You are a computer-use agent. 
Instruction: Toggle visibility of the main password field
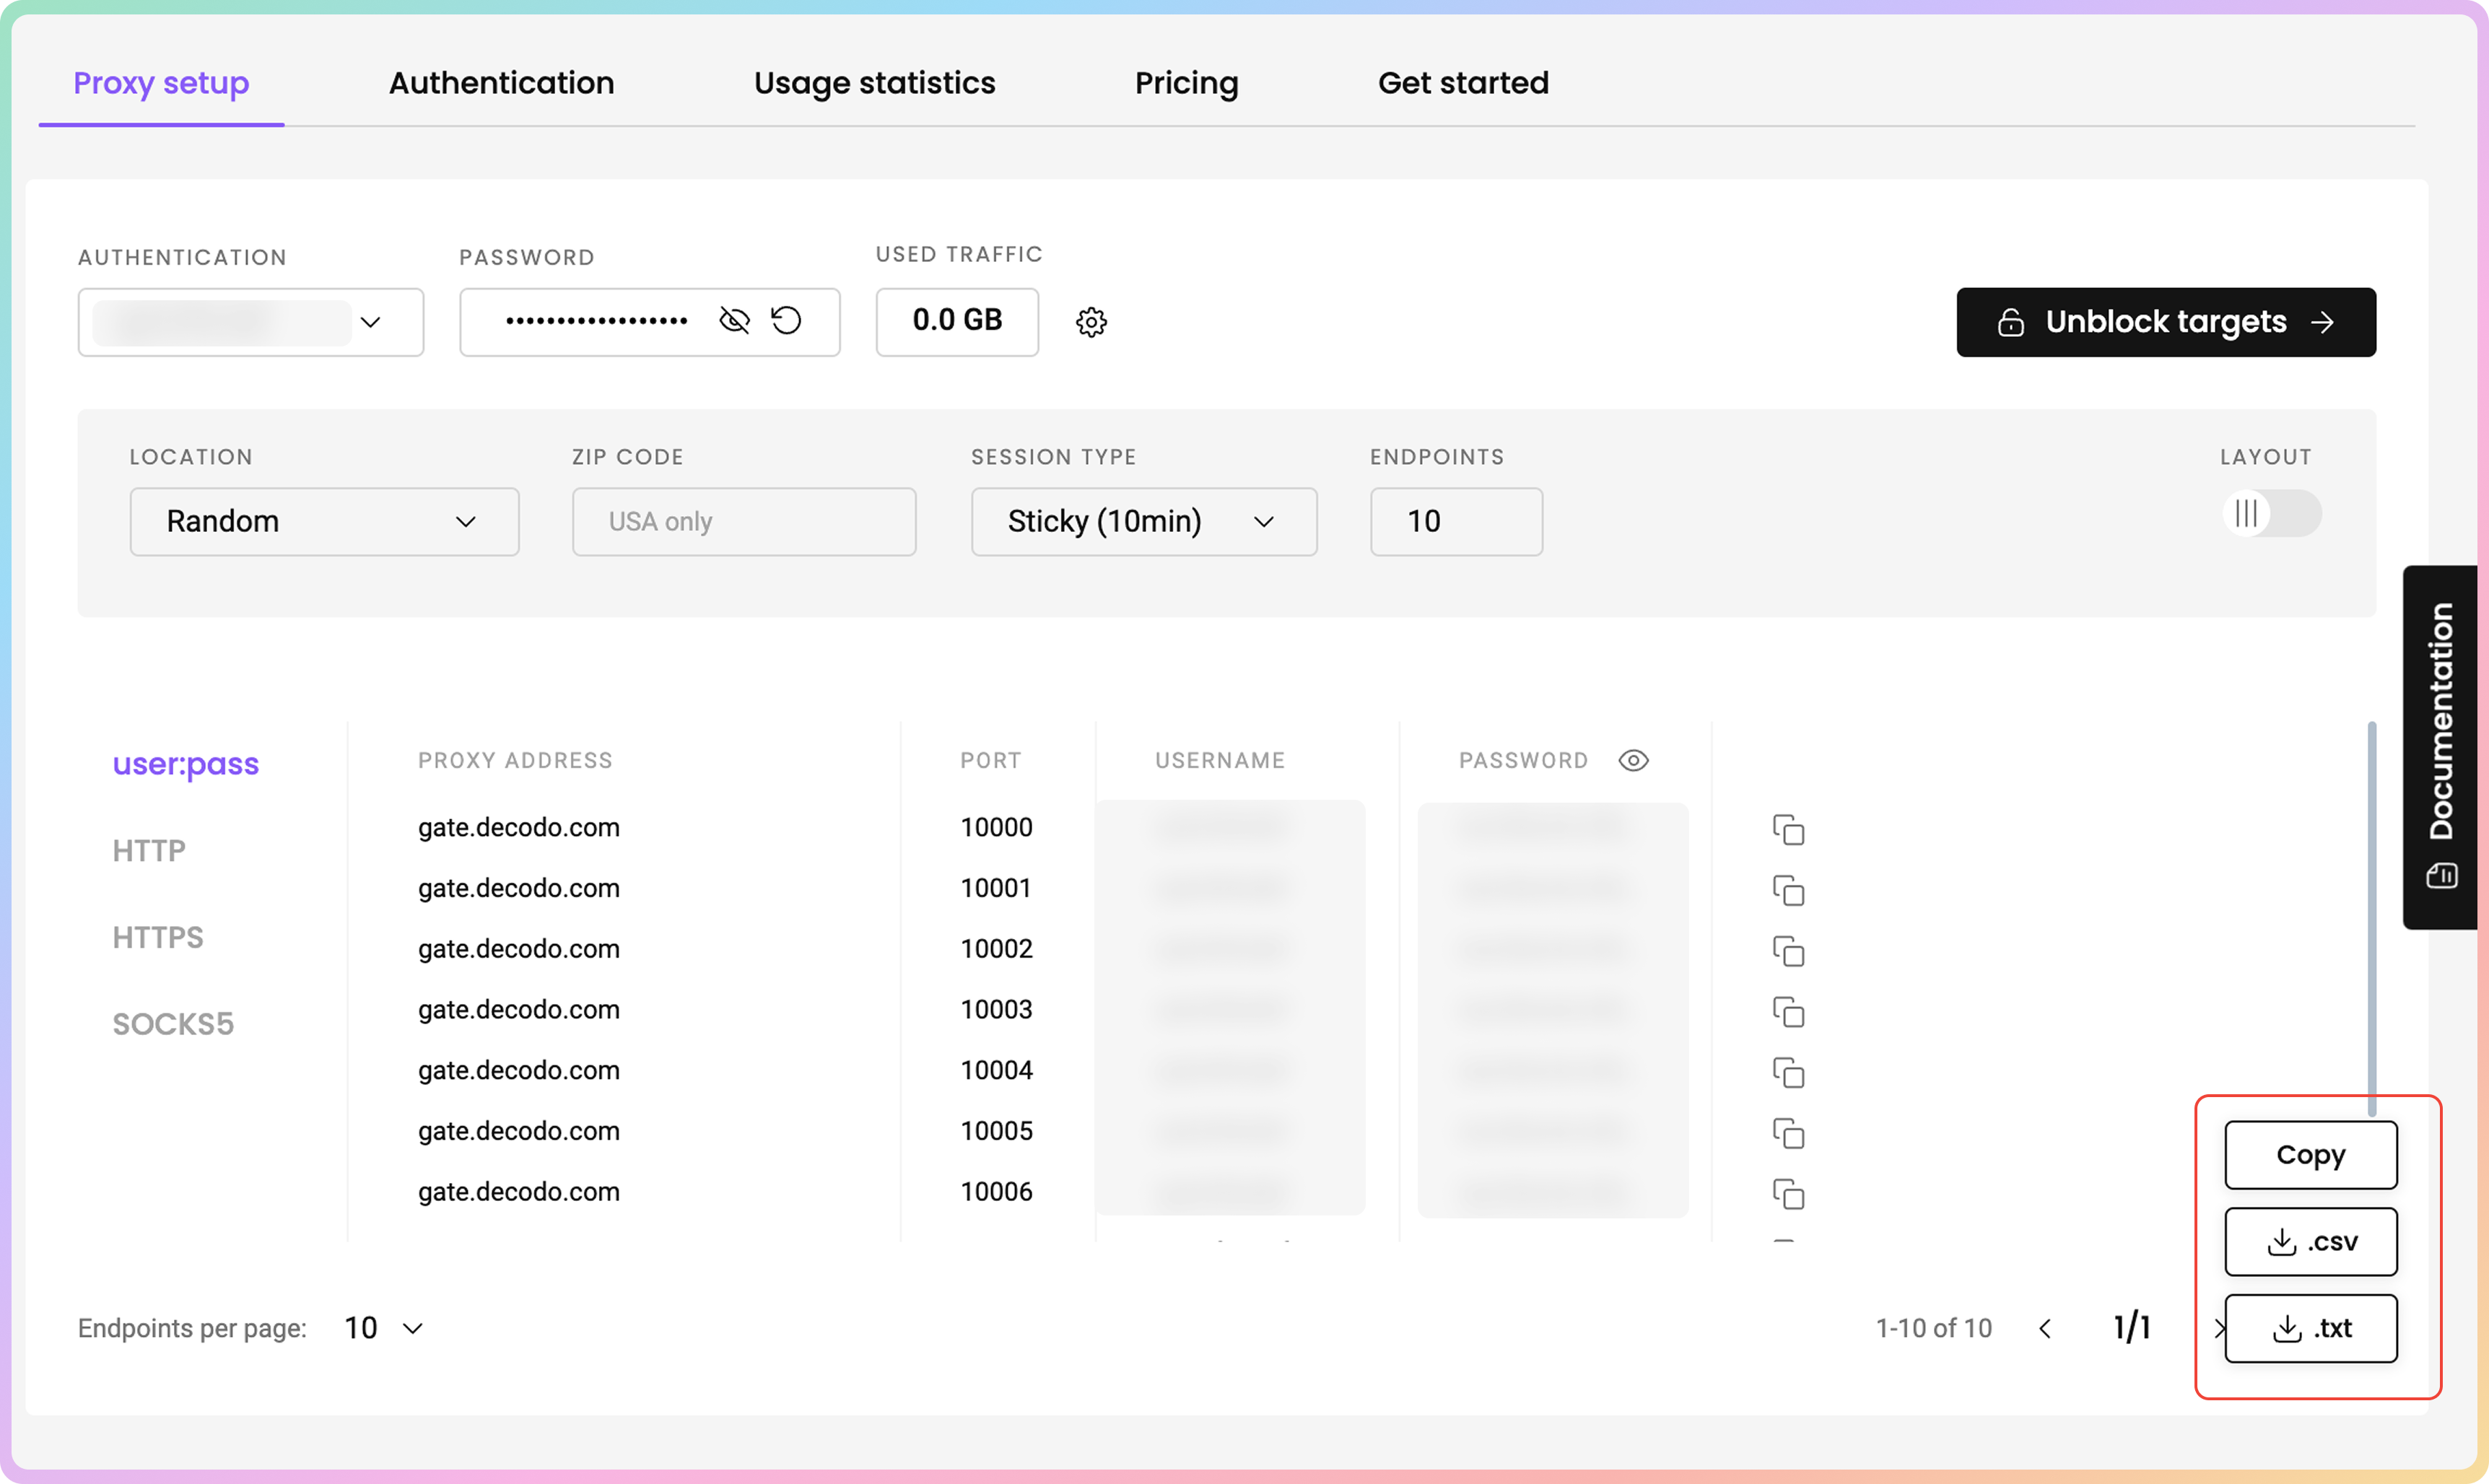tap(734, 321)
